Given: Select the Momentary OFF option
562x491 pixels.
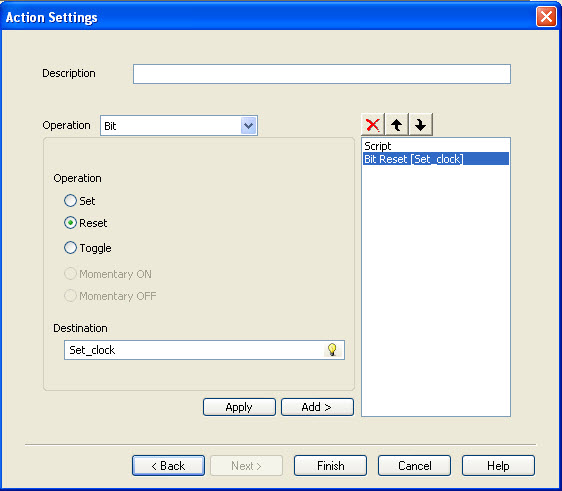Looking at the screenshot, I should click(70, 296).
